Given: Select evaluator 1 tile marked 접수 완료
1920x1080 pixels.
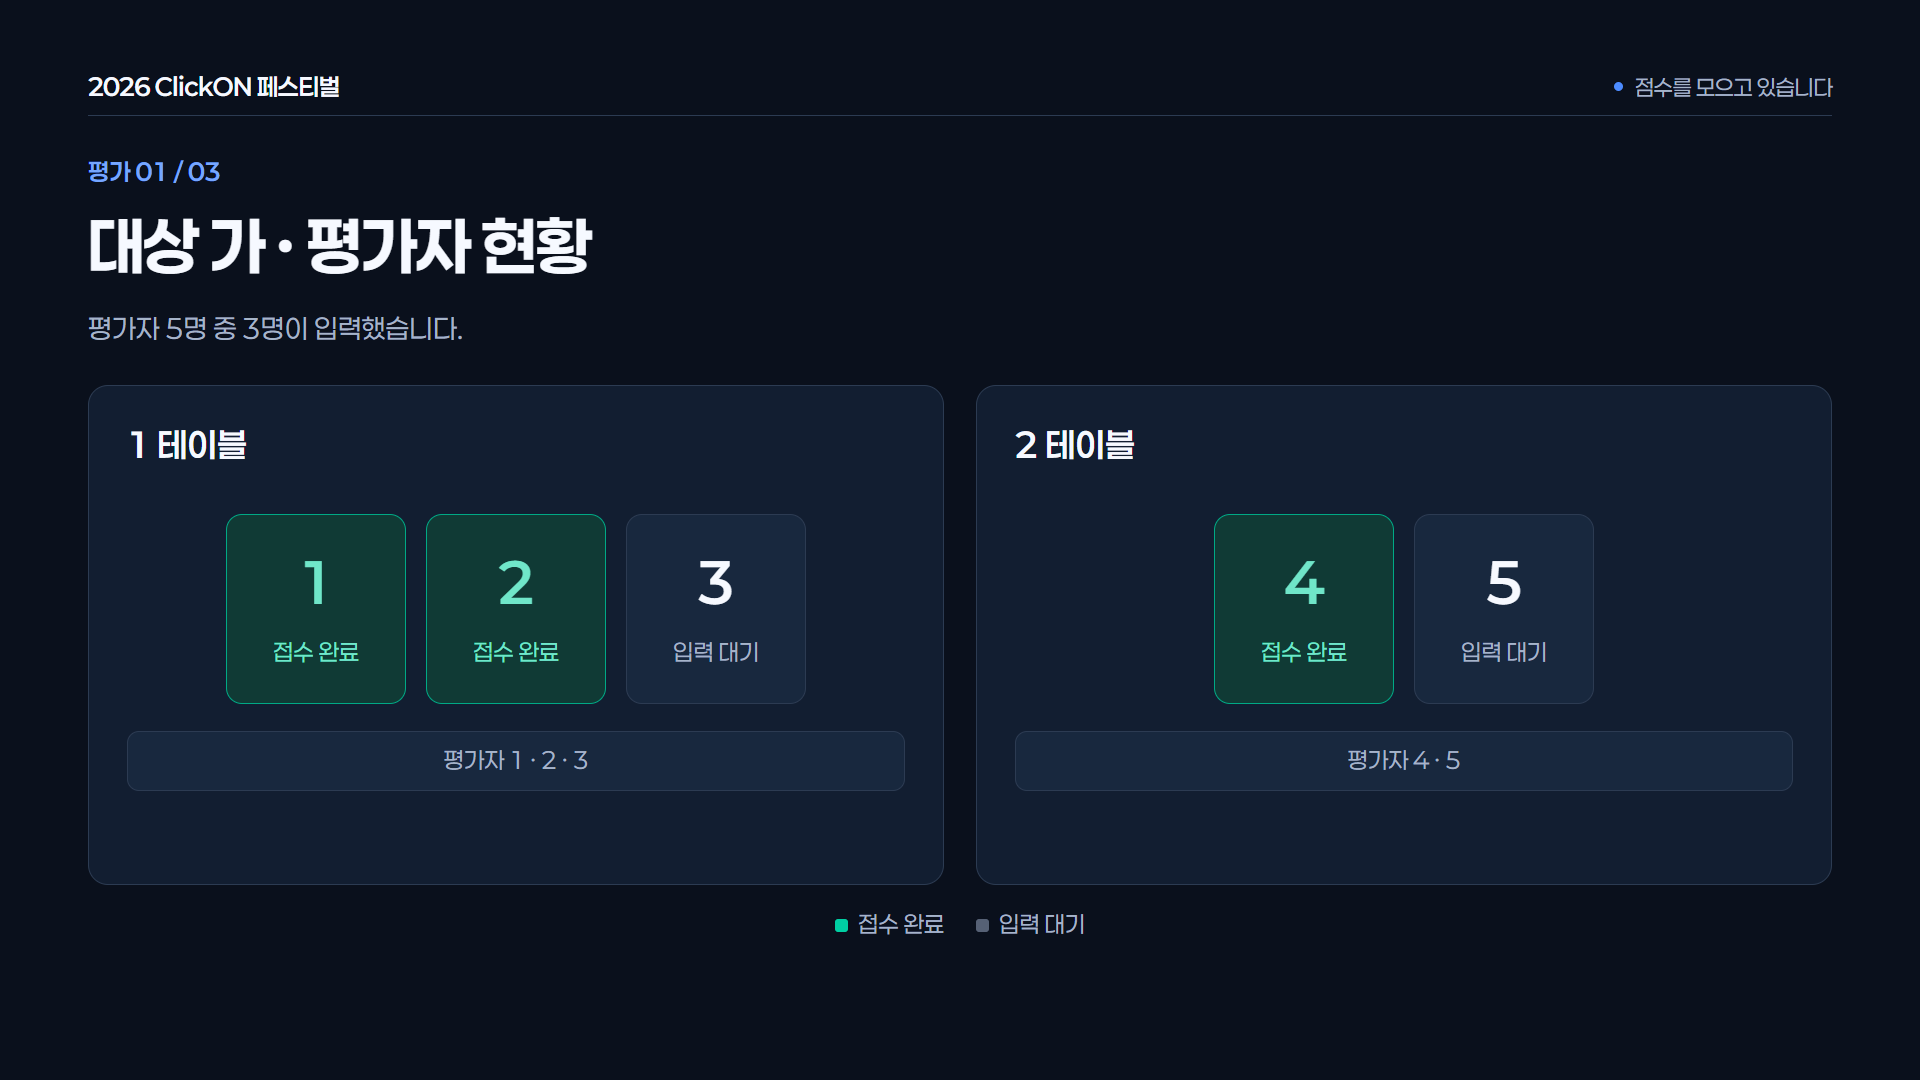Looking at the screenshot, I should click(x=316, y=609).
